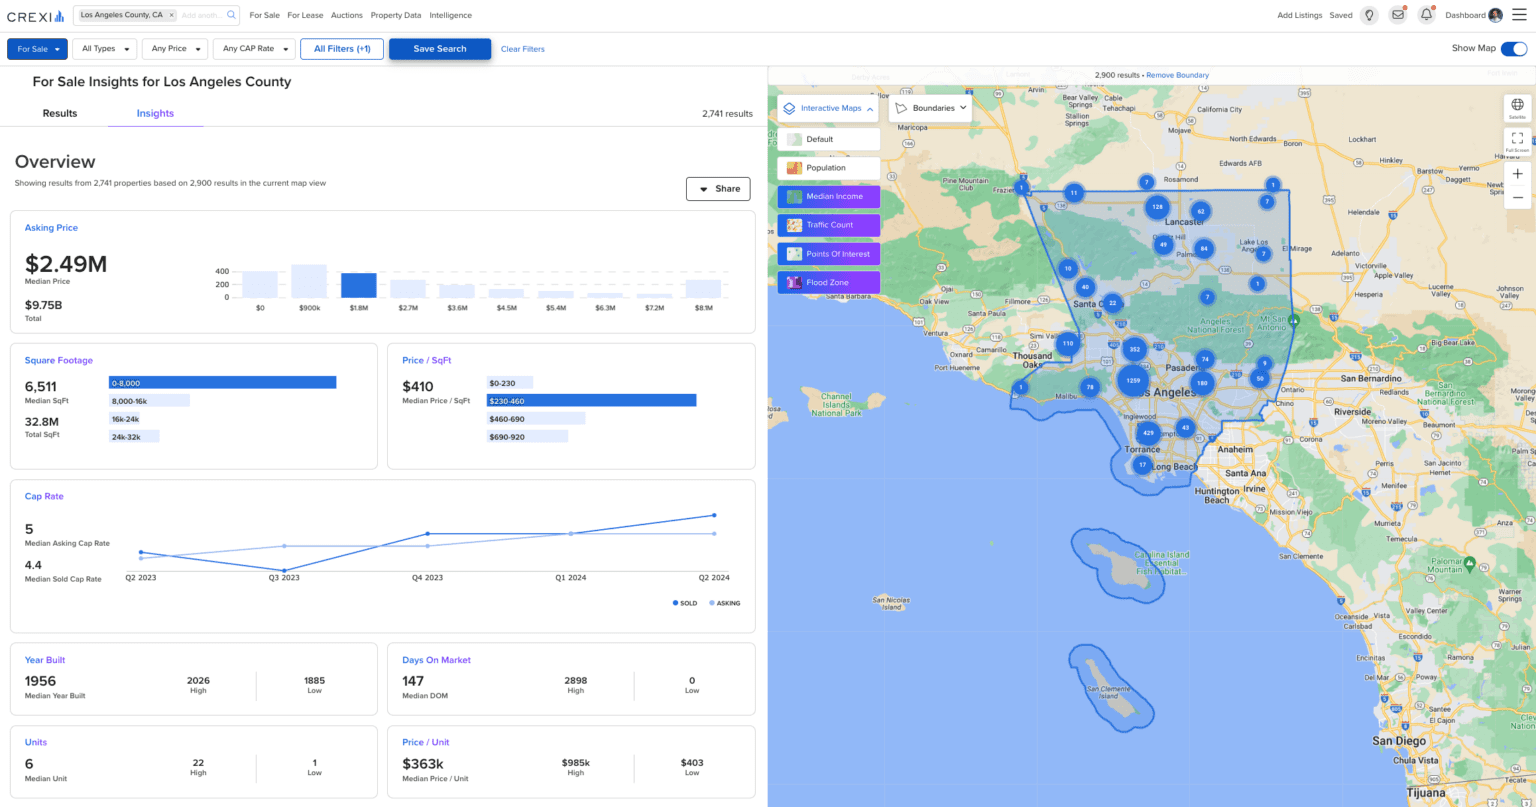
Task: Collapse the Interactive Maps dropdown
Action: [867, 108]
